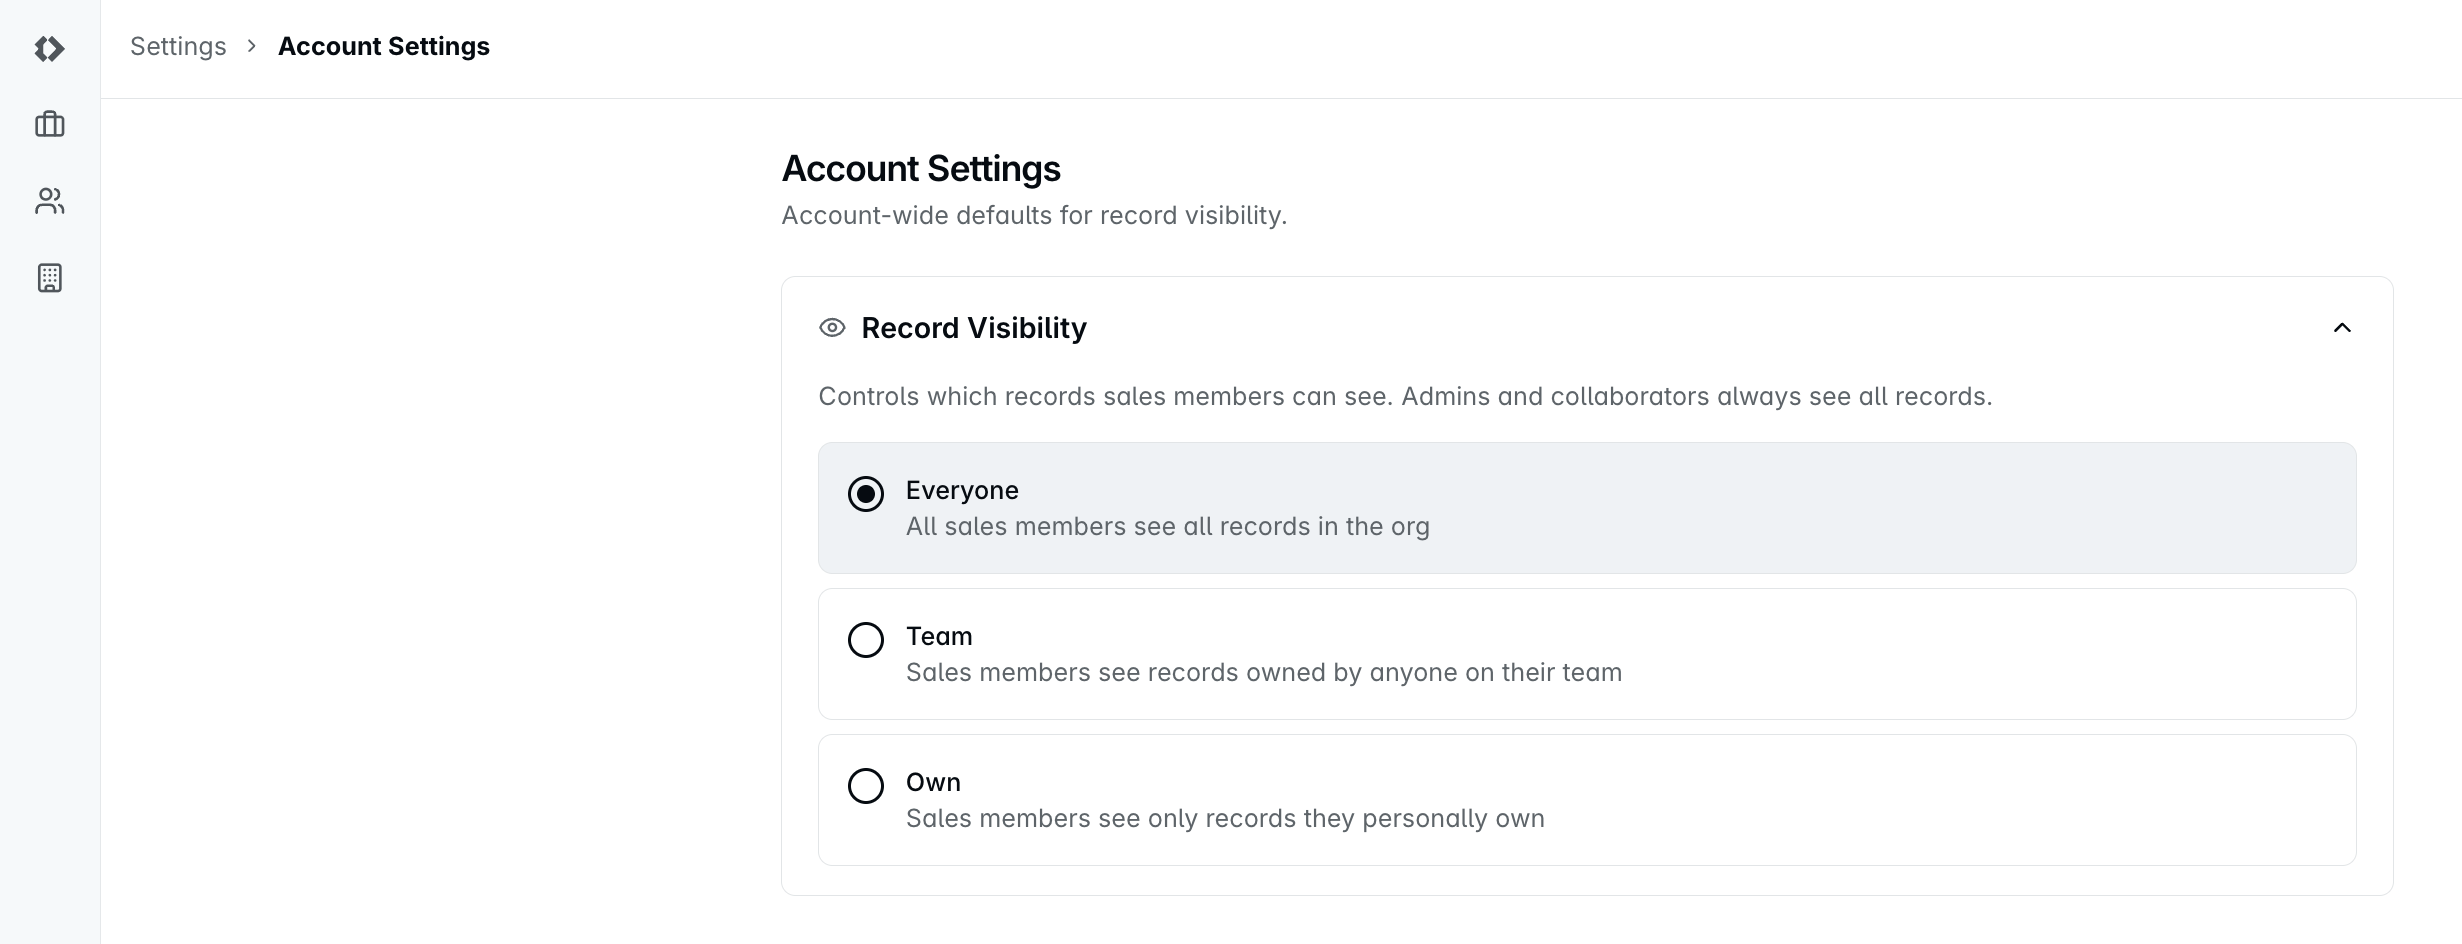
Task: Open the people contacts icon in sidebar
Action: pyautogui.click(x=49, y=201)
